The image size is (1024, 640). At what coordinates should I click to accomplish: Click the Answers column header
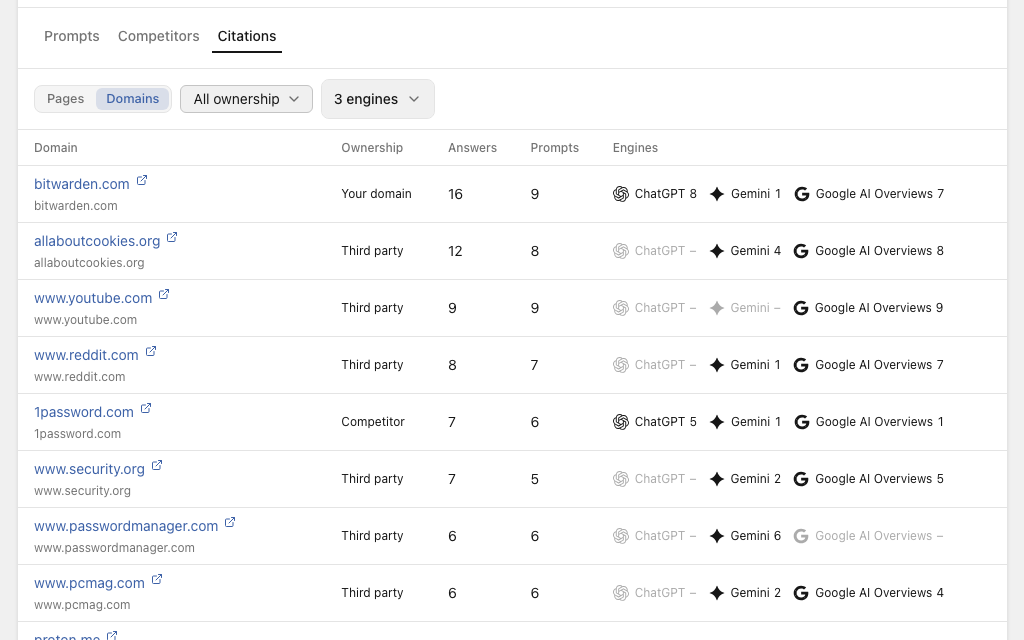click(x=472, y=148)
